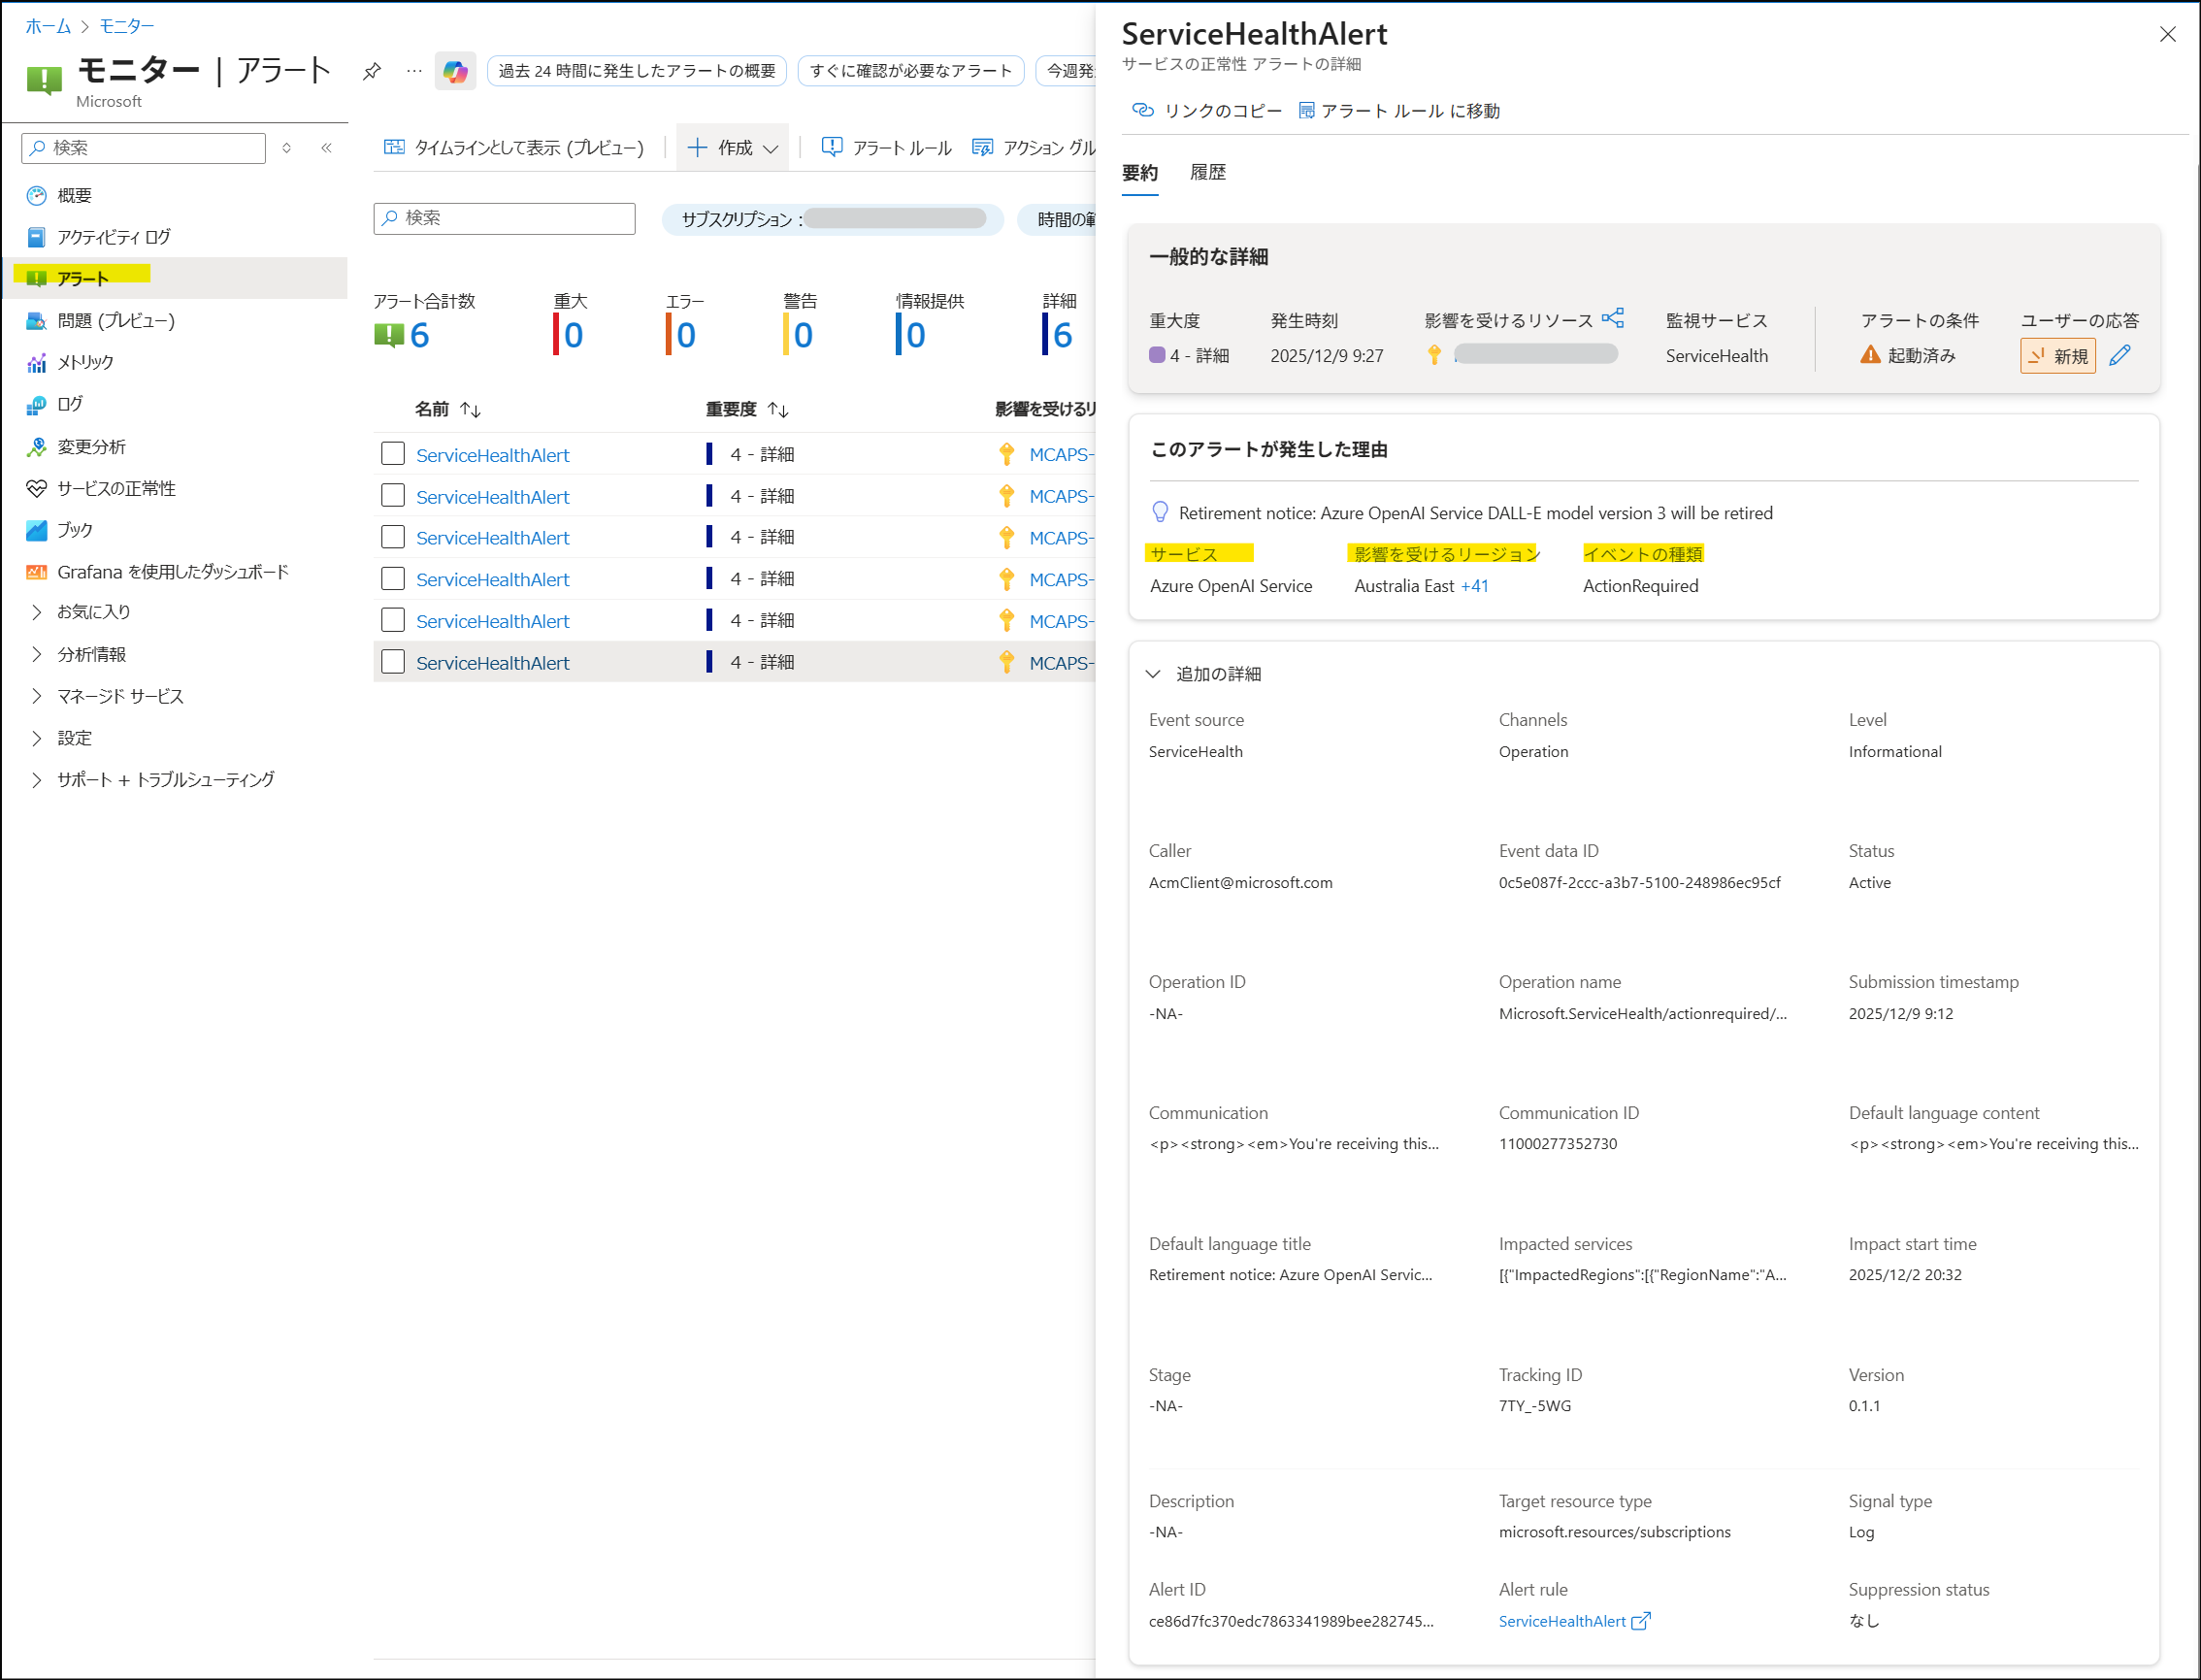Open the アラート ルール toolbar item

pos(886,148)
